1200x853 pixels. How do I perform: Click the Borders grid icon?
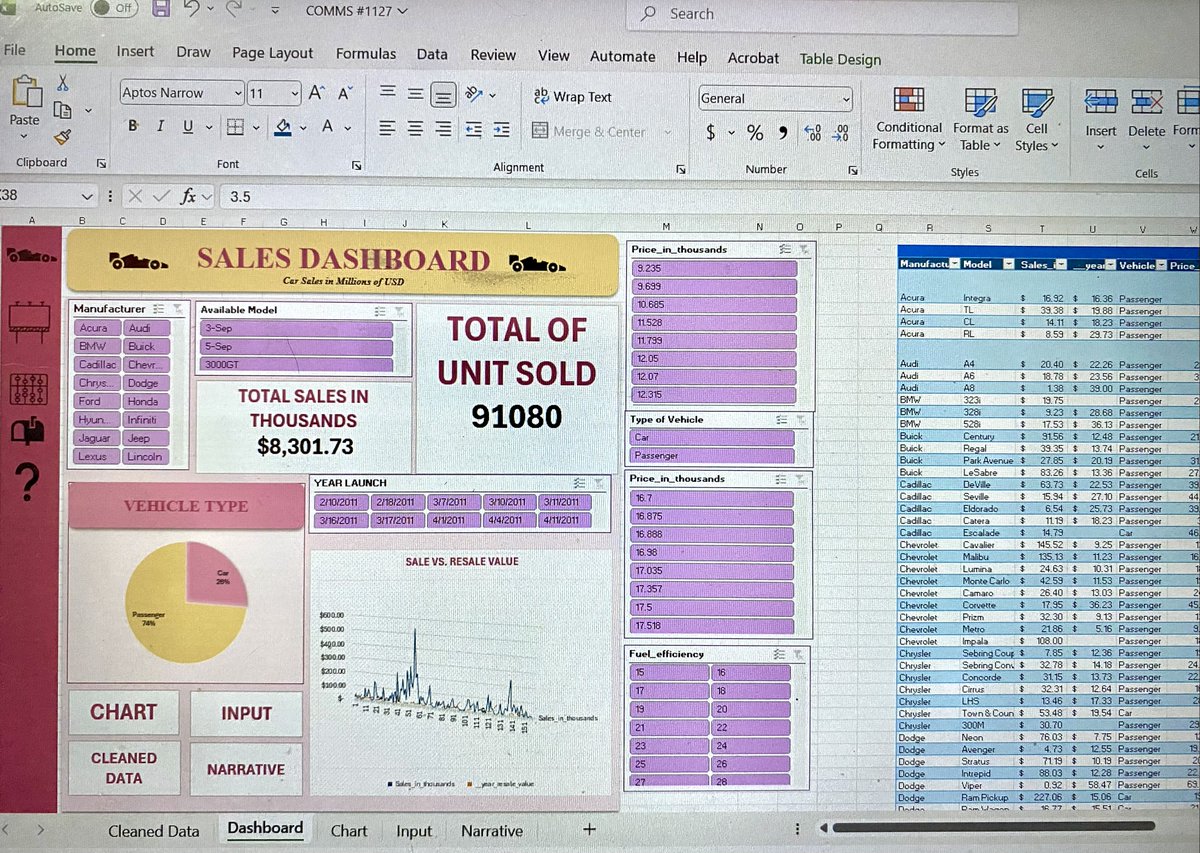coord(234,127)
